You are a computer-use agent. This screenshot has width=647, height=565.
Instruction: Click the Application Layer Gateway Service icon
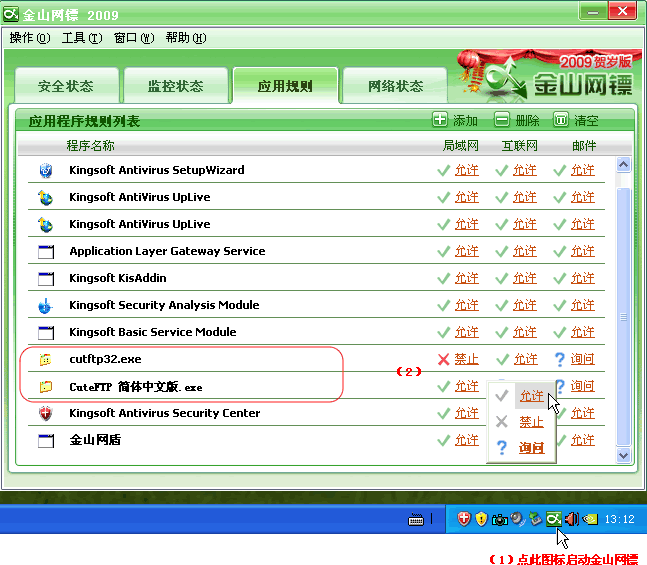pyautogui.click(x=46, y=251)
